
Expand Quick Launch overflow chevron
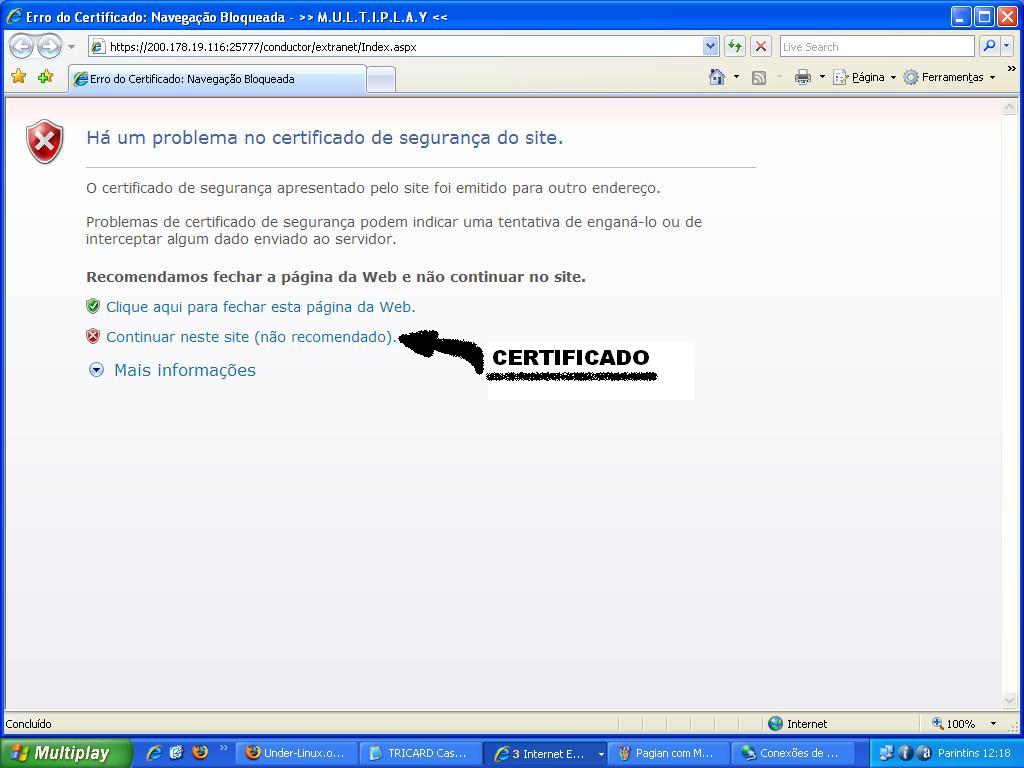(223, 748)
